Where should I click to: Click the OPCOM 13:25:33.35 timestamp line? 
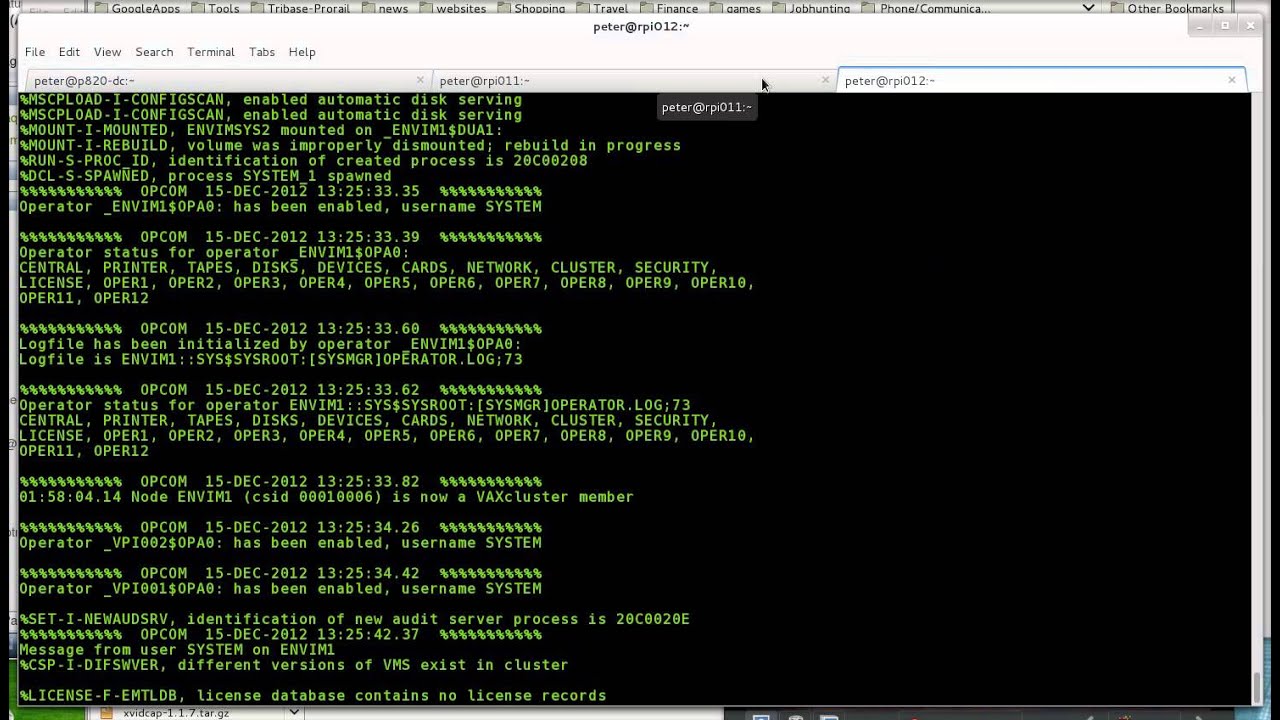click(280, 191)
